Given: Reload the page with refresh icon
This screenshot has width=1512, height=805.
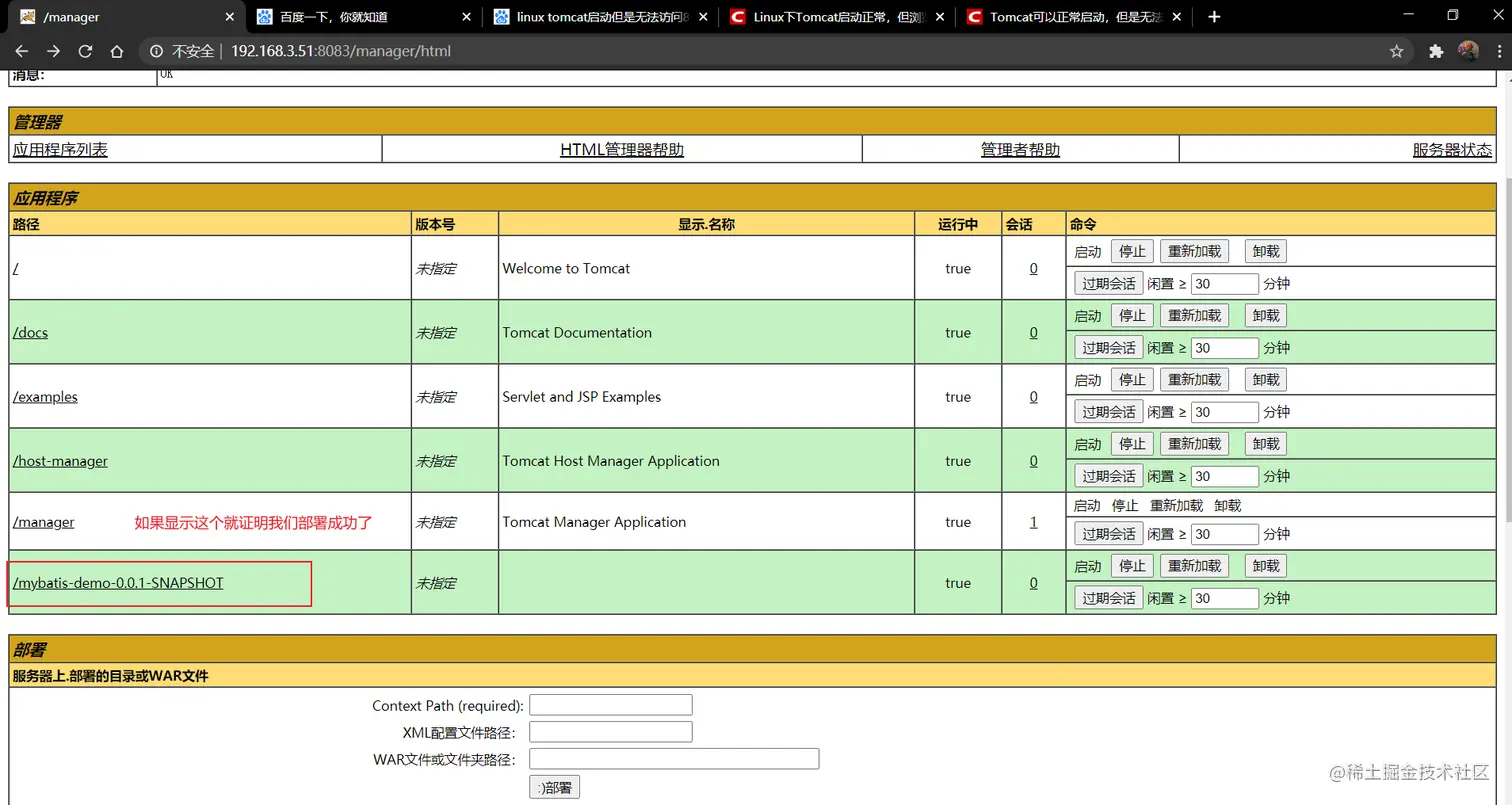Looking at the screenshot, I should [85, 51].
